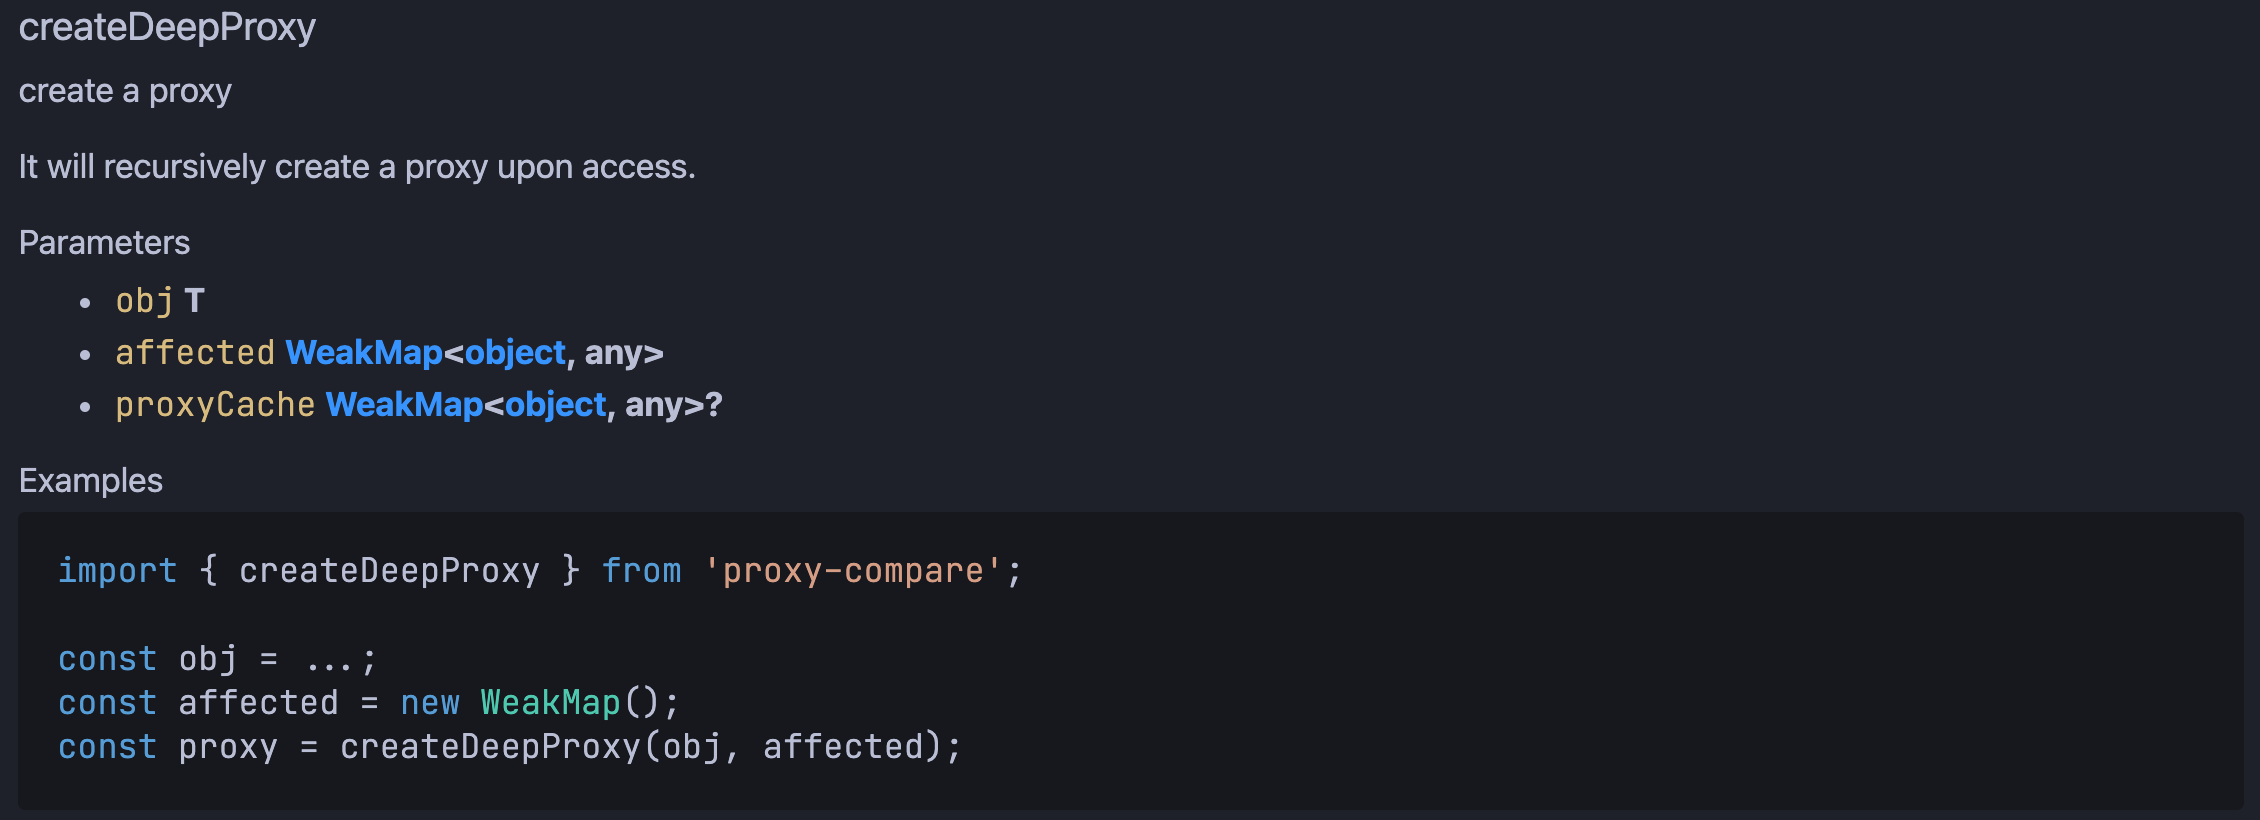The width and height of the screenshot is (2260, 820).
Task: Click the createDeepProxy heading
Action: coord(167,27)
